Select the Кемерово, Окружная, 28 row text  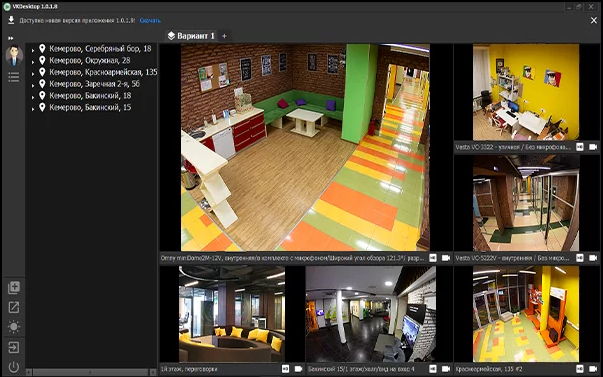tap(90, 60)
